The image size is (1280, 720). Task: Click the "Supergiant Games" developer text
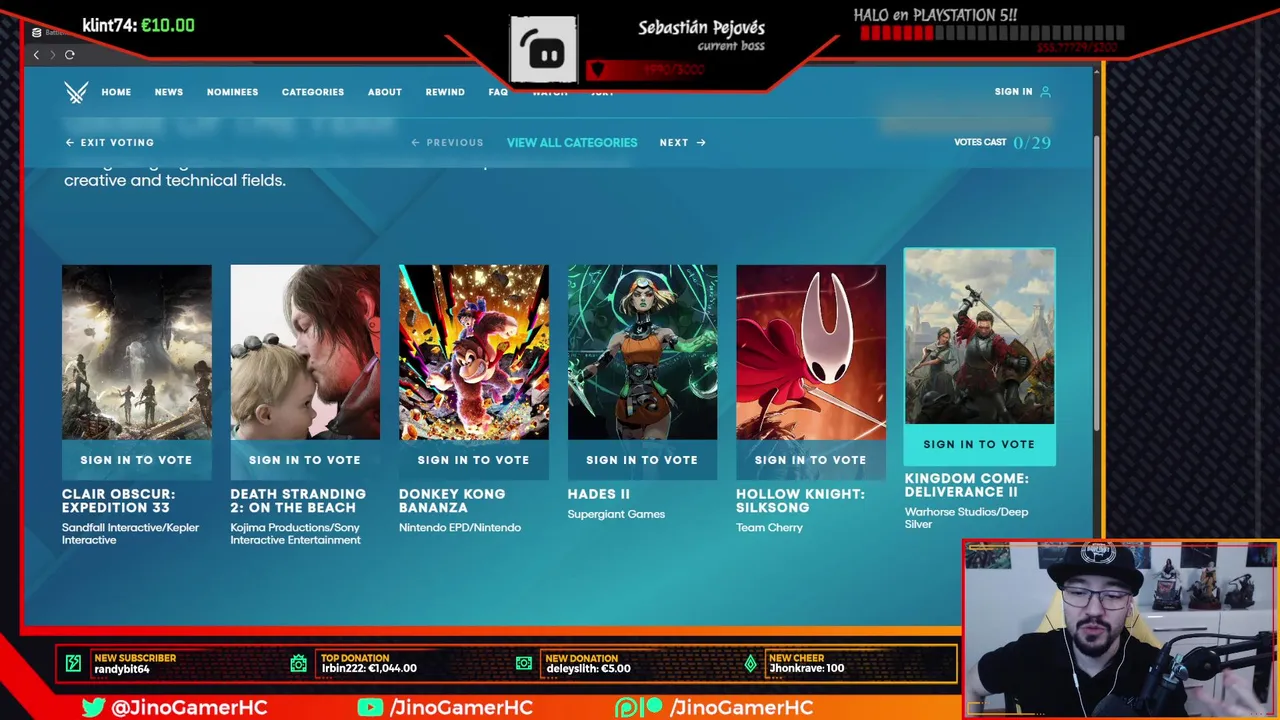pos(616,514)
